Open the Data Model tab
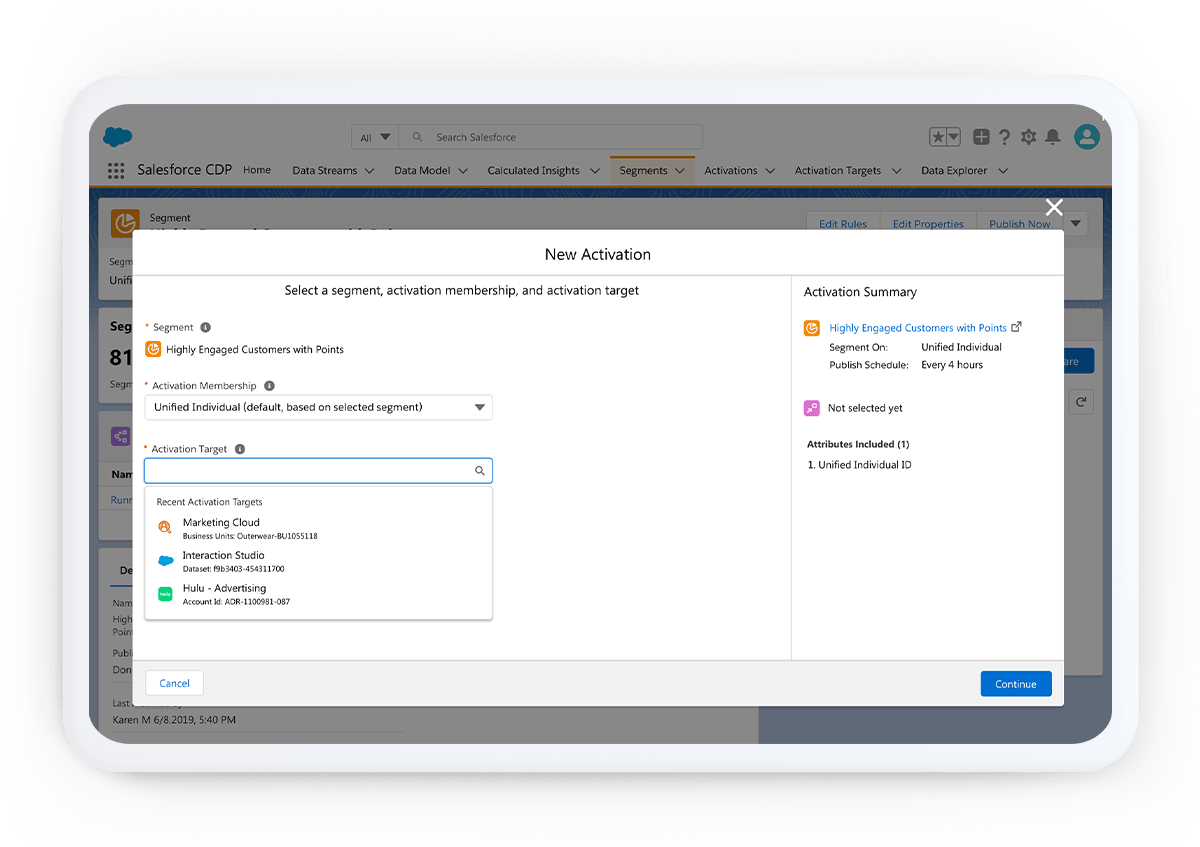Image resolution: width=1200 pixels, height=847 pixels. 422,171
